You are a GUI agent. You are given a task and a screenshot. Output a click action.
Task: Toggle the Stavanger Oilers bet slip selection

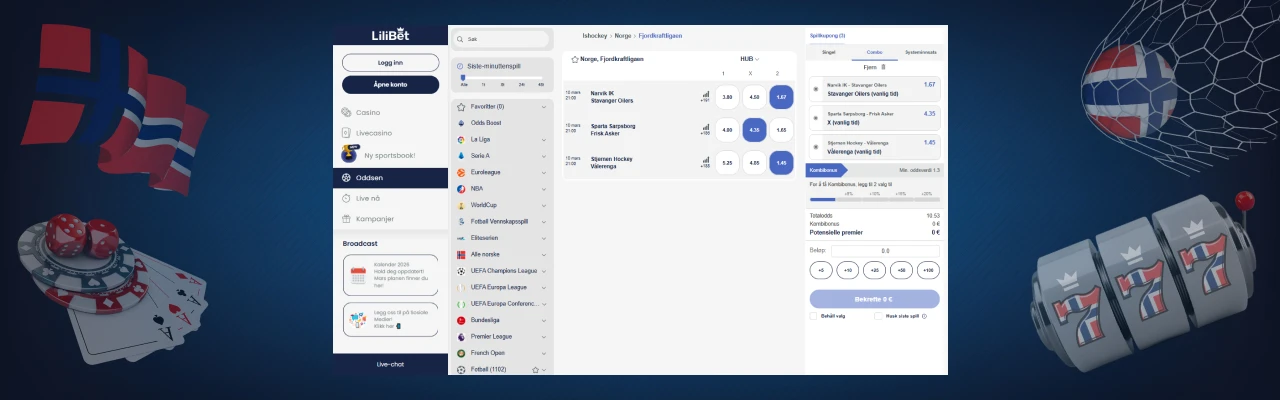pyautogui.click(x=816, y=89)
